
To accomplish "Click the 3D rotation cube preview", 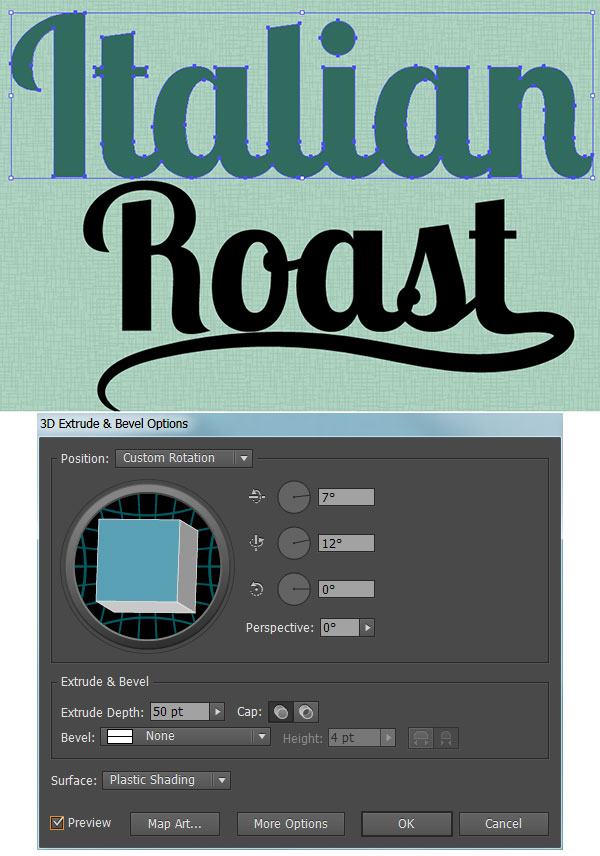I will click(147, 566).
